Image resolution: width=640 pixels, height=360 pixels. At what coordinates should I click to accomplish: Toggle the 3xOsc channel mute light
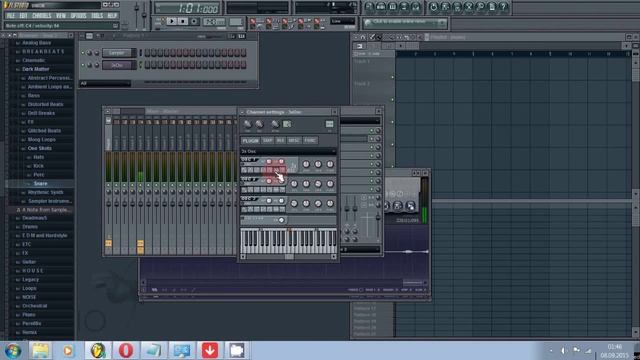[83, 65]
